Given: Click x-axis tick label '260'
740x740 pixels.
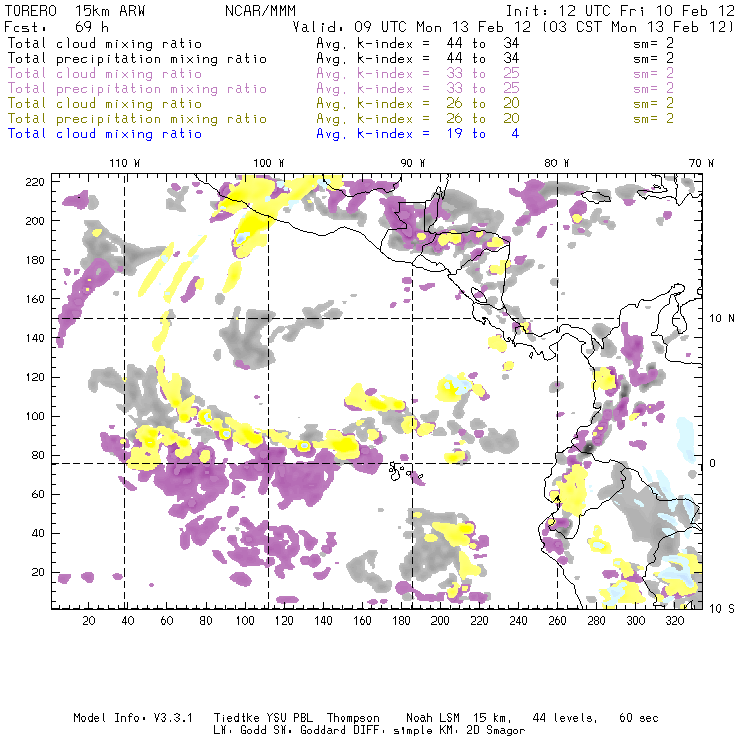Looking at the screenshot, I should (557, 621).
